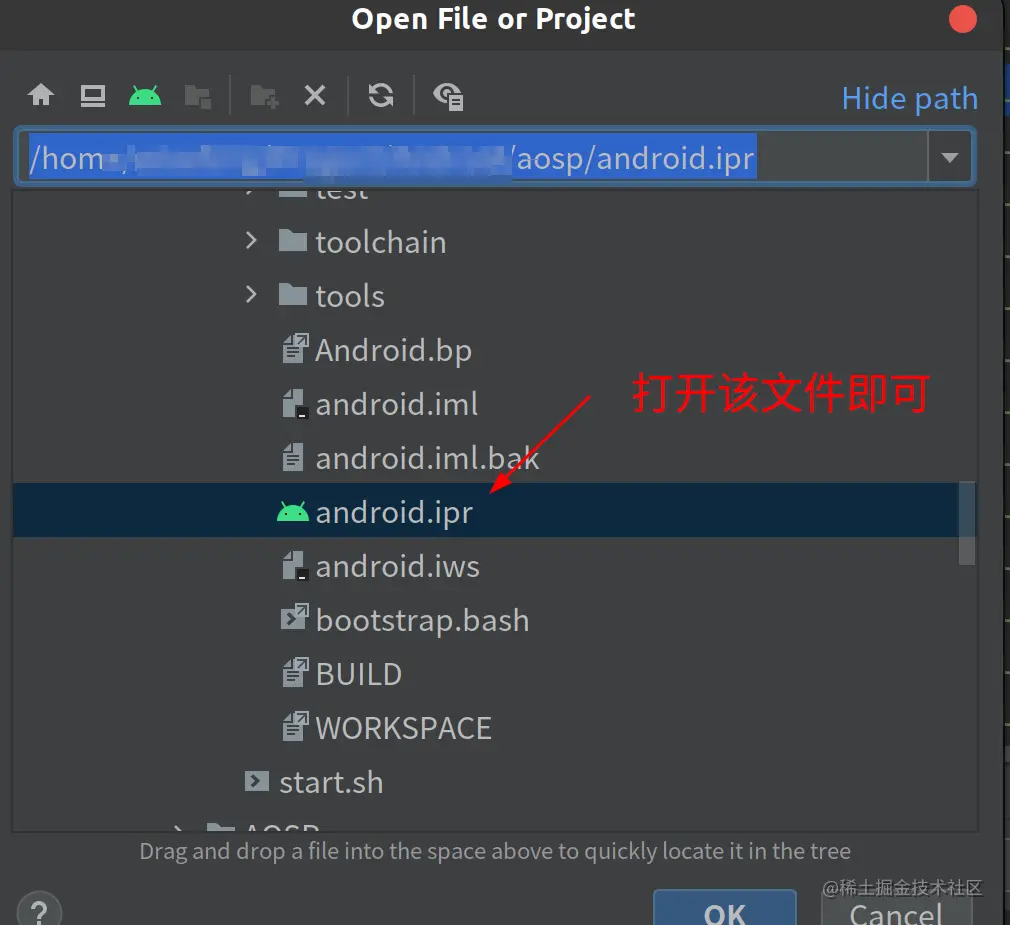Select the android.ipr file
The width and height of the screenshot is (1010, 925).
[494, 510]
